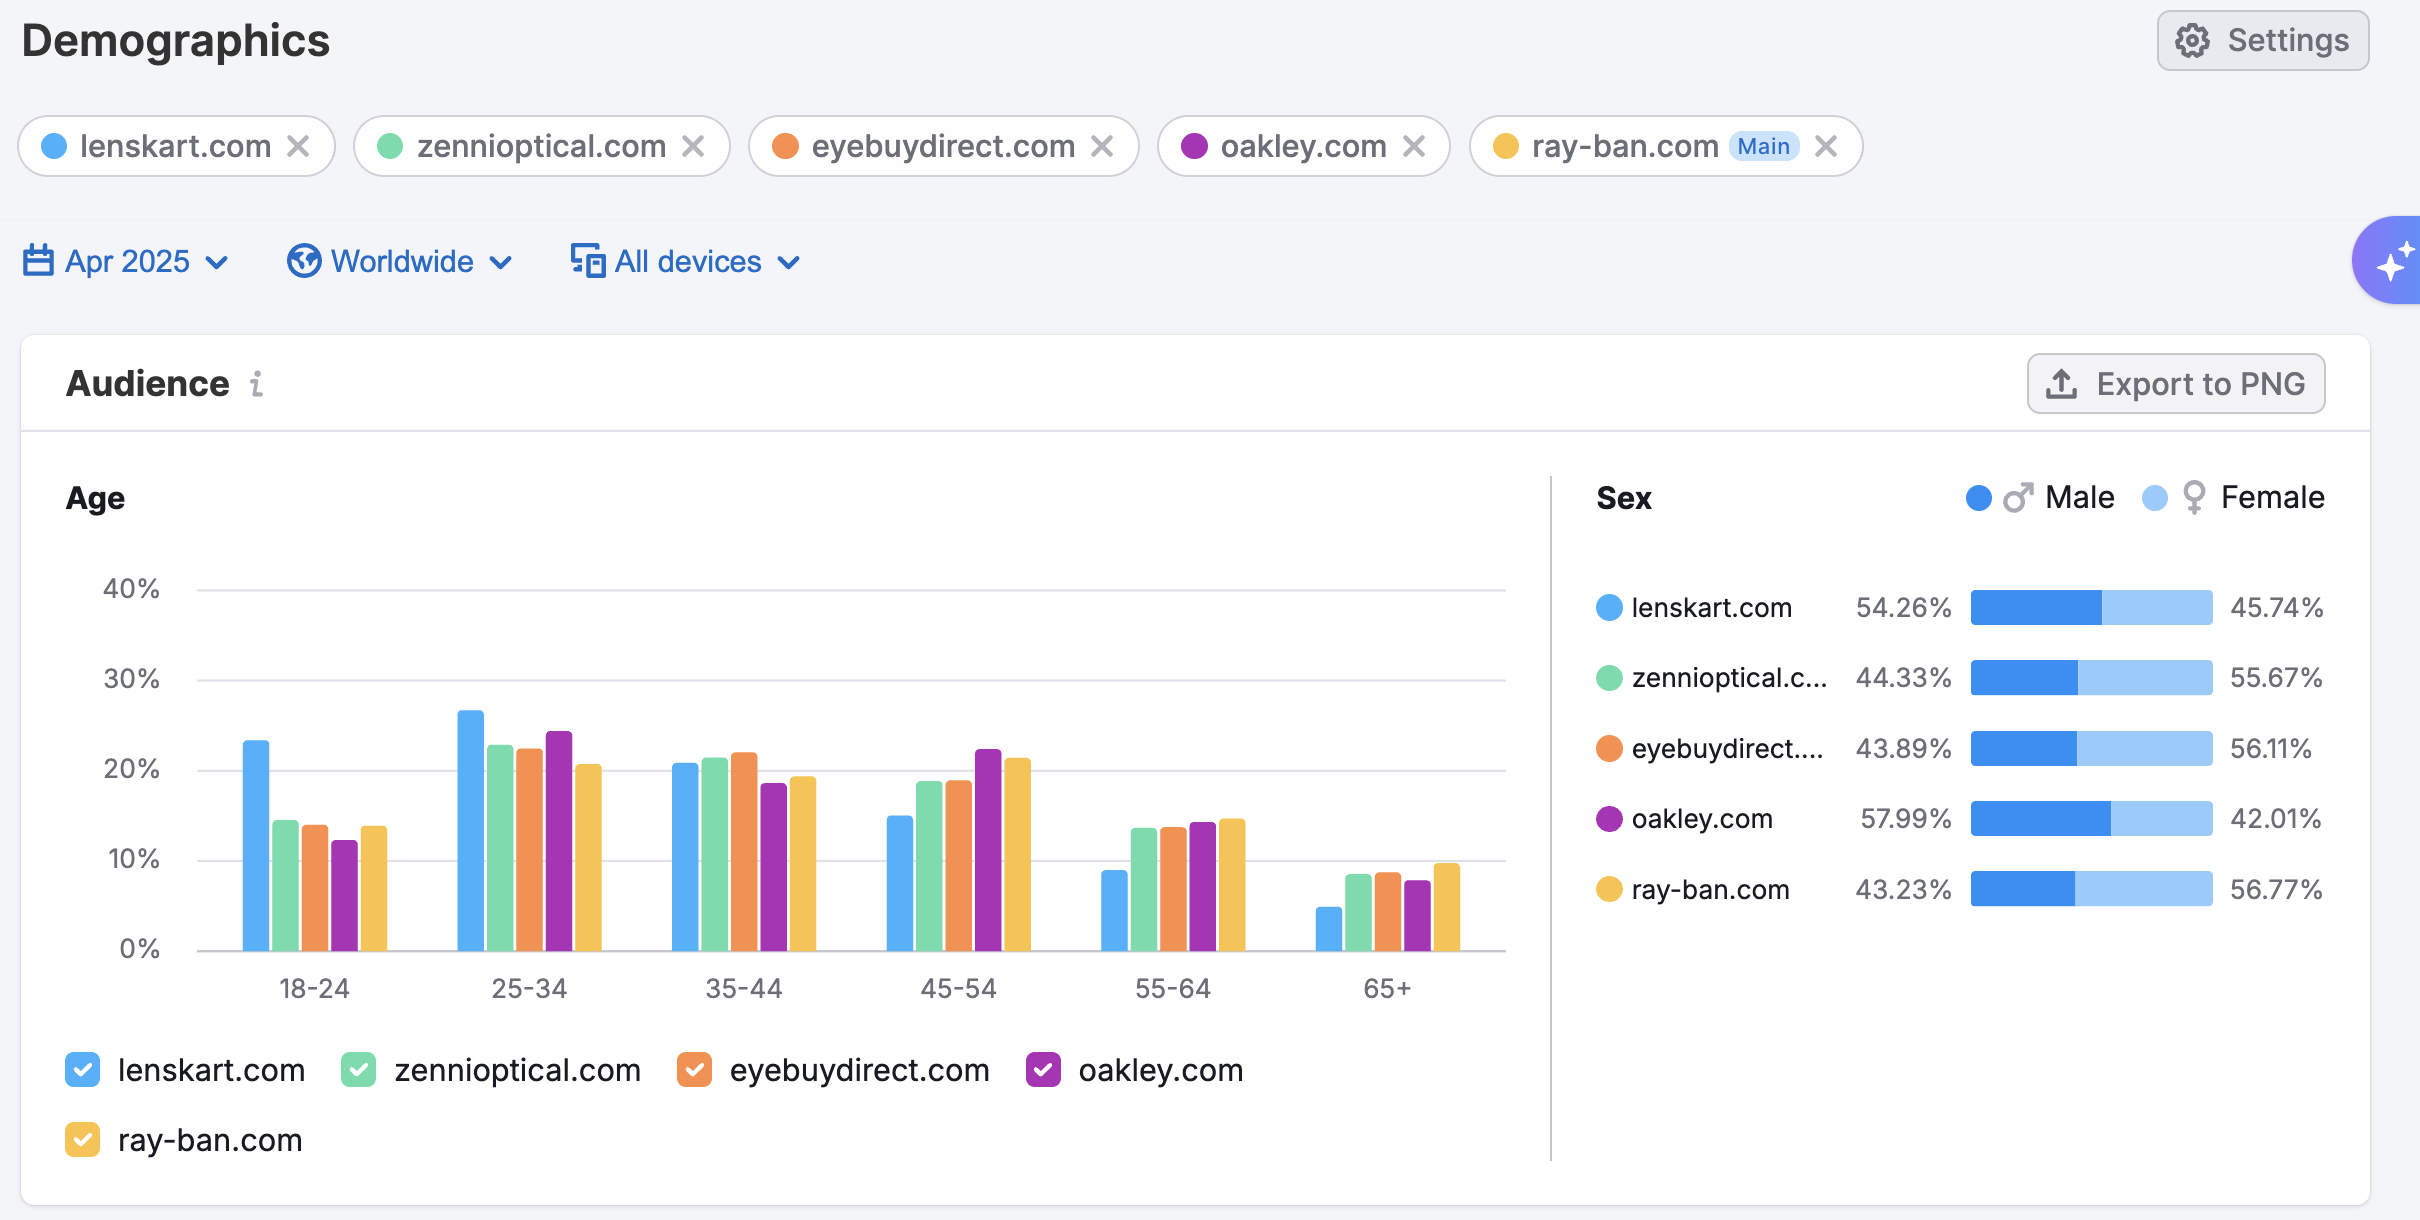Image resolution: width=2420 pixels, height=1220 pixels.
Task: Click lenskart.com male percentage bar
Action: [x=2035, y=608]
